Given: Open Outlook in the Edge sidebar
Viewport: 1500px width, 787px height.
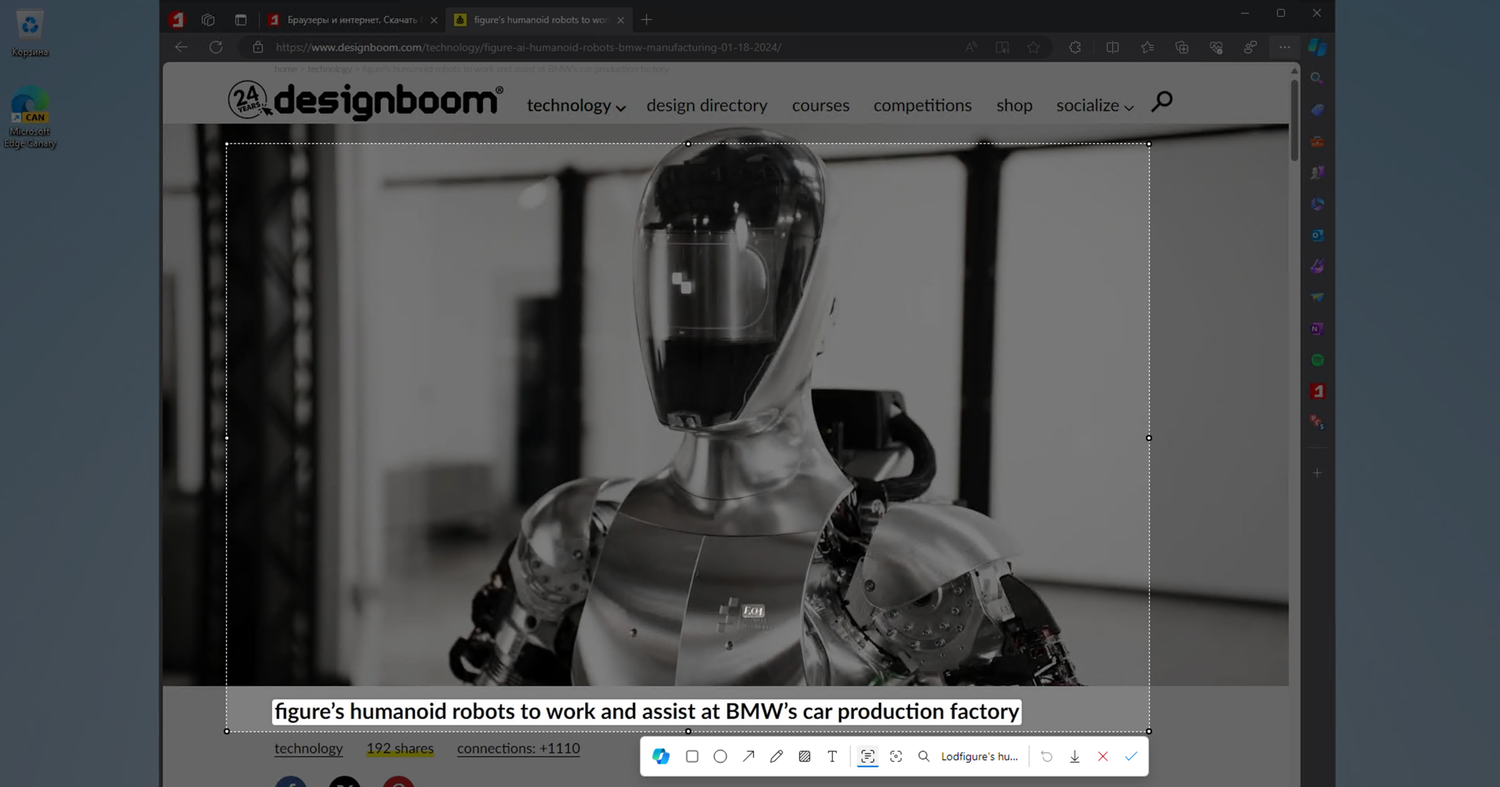Looking at the screenshot, I should [x=1317, y=235].
